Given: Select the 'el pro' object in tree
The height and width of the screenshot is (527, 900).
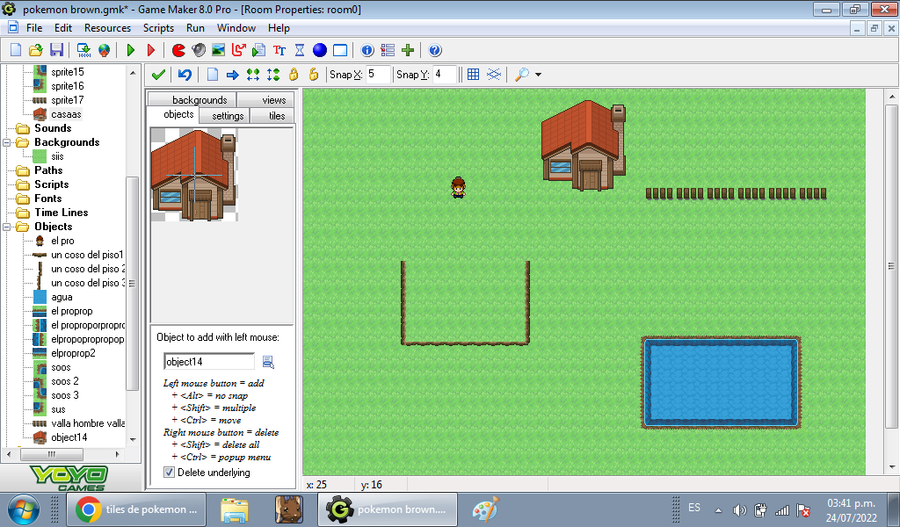Looking at the screenshot, I should click(x=63, y=241).
